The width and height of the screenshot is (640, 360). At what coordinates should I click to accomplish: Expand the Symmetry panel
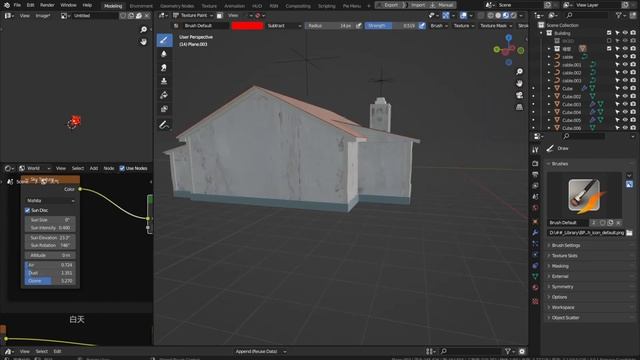point(562,287)
